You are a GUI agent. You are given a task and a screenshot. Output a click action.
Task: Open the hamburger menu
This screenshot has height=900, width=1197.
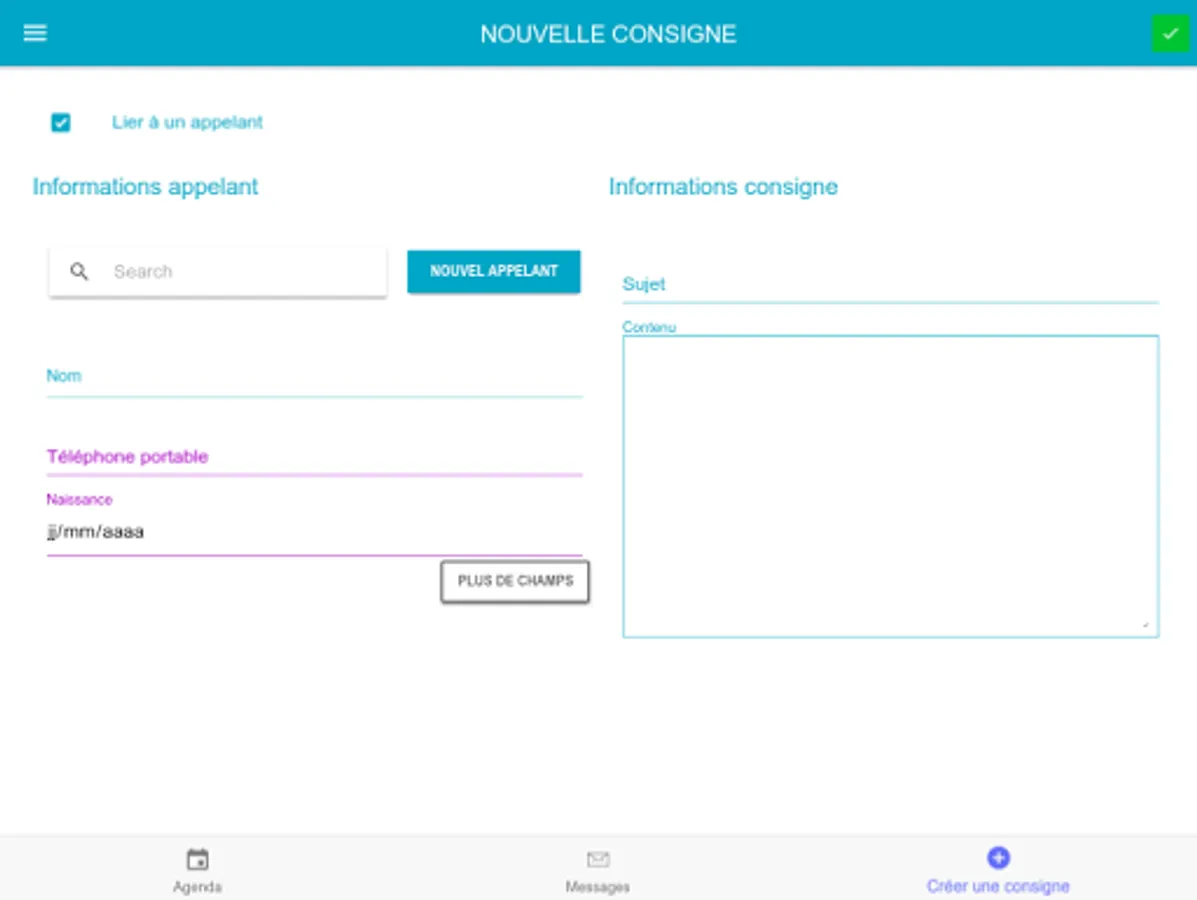[35, 33]
